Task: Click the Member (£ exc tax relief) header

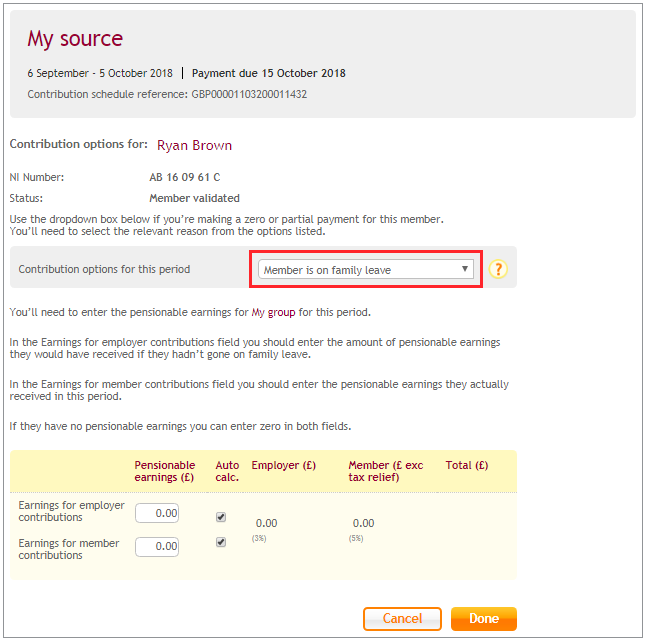Action: point(386,471)
